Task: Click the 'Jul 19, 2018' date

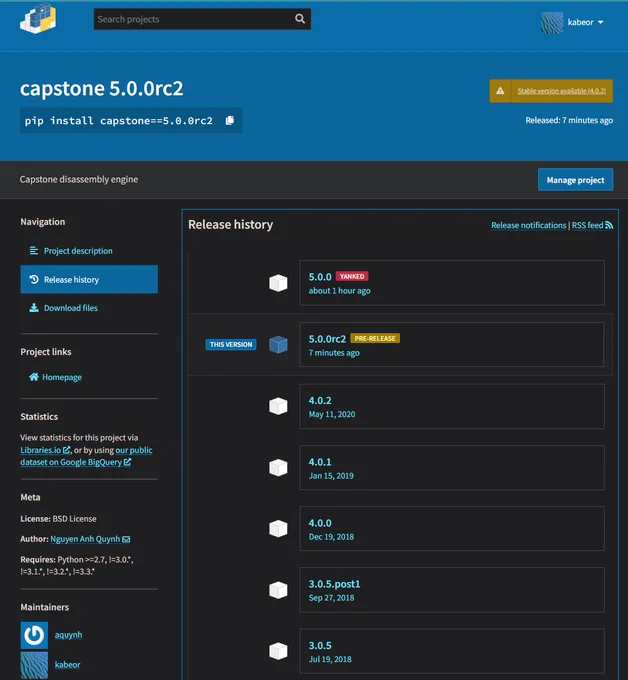Action: pos(330,659)
